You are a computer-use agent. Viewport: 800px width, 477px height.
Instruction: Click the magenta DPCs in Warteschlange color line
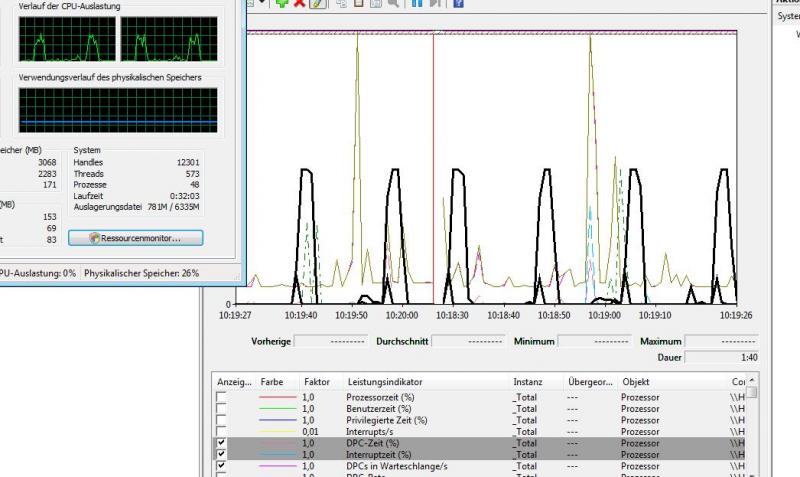pos(278,466)
